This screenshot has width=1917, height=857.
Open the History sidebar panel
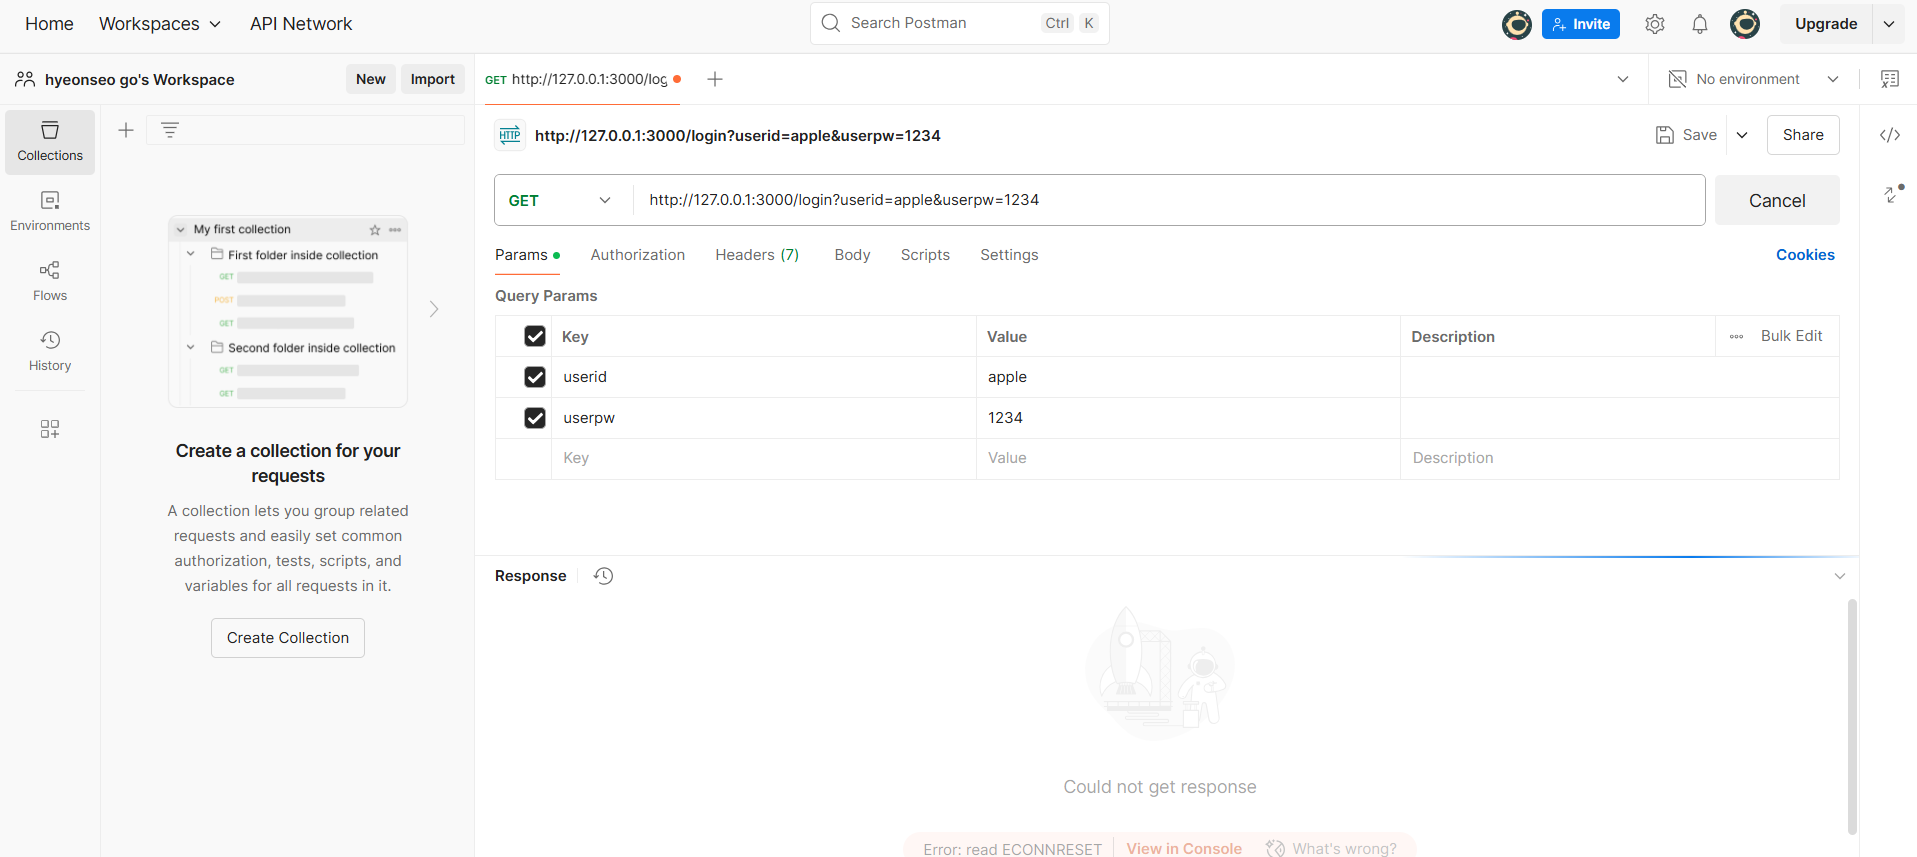(50, 352)
